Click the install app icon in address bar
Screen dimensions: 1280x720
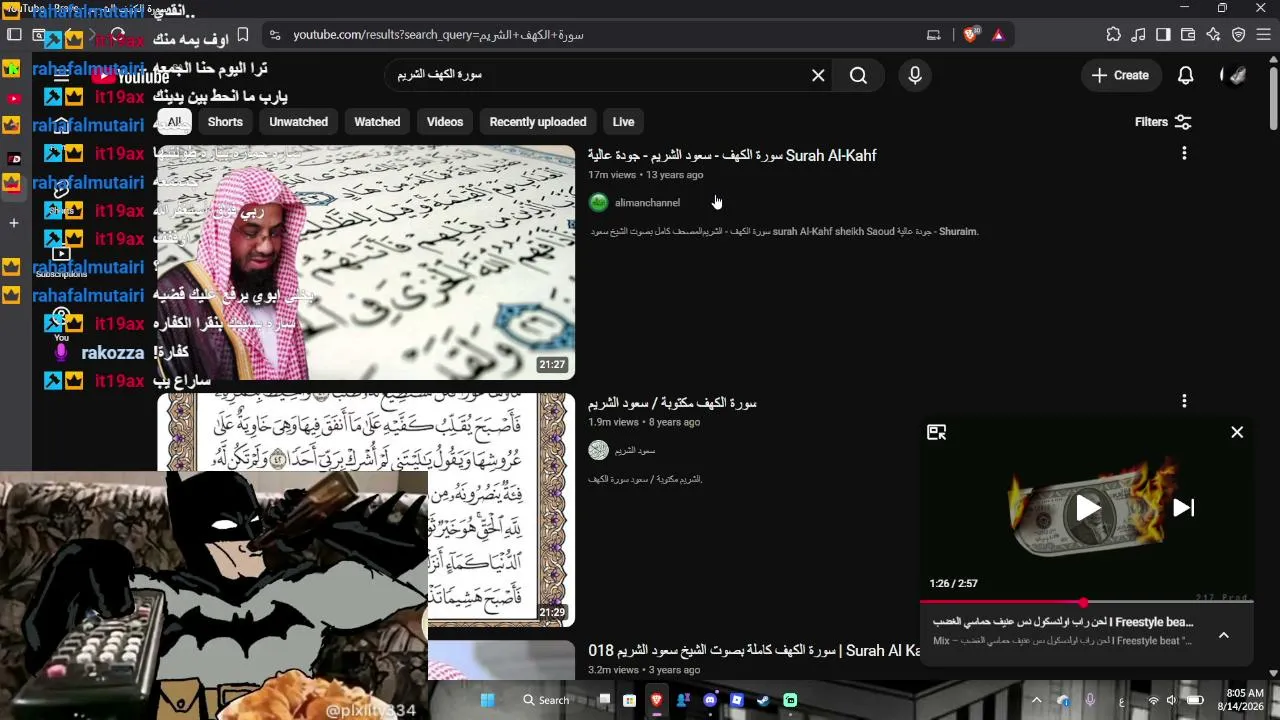pos(934,35)
